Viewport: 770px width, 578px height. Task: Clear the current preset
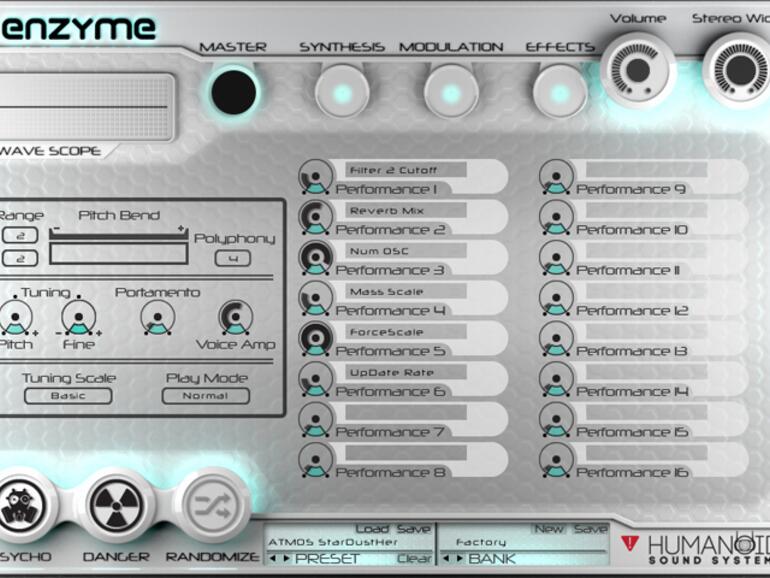coord(414,558)
